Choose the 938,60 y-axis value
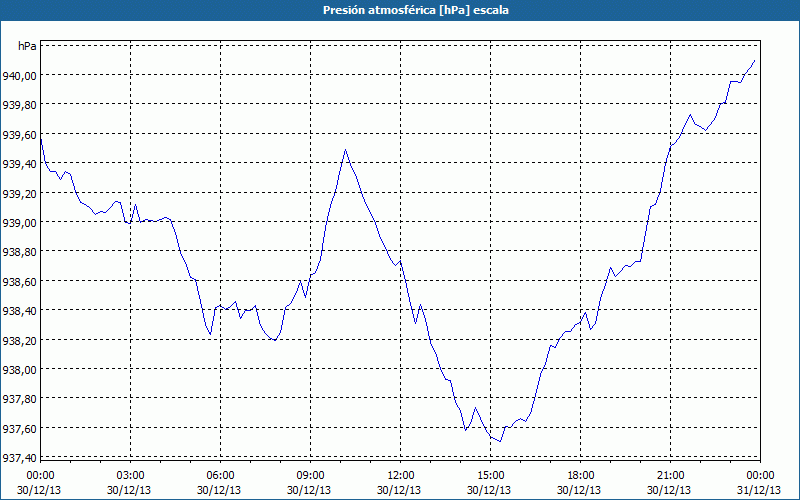The image size is (800, 500). [19, 282]
